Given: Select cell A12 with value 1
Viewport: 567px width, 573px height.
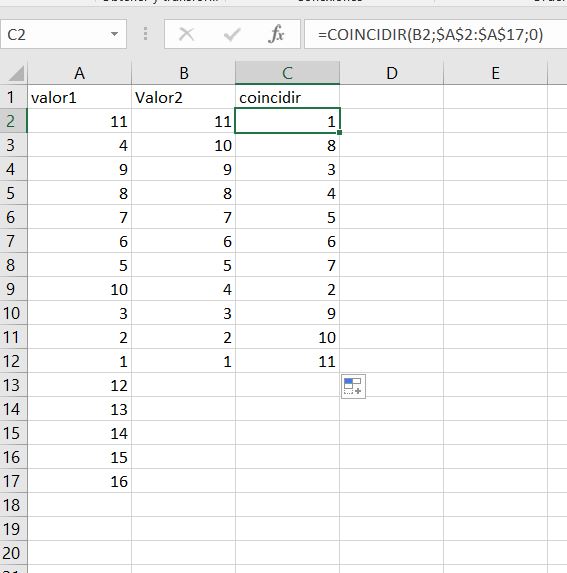Looking at the screenshot, I should click(x=80, y=361).
